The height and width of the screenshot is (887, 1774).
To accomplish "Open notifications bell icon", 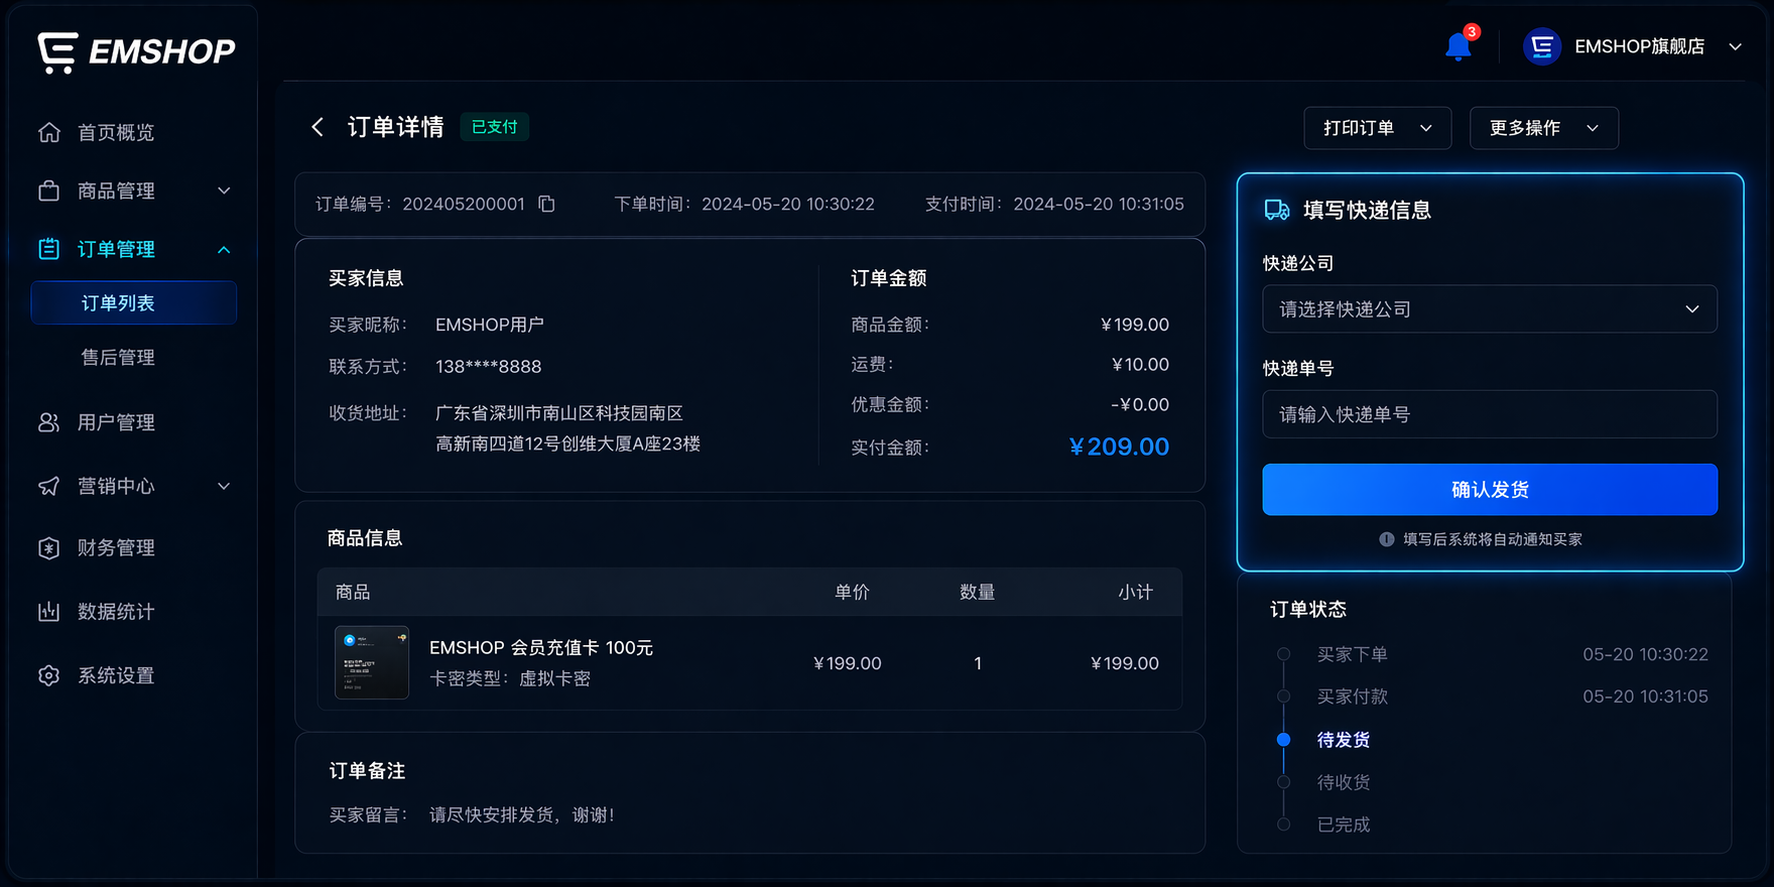I will [1458, 46].
